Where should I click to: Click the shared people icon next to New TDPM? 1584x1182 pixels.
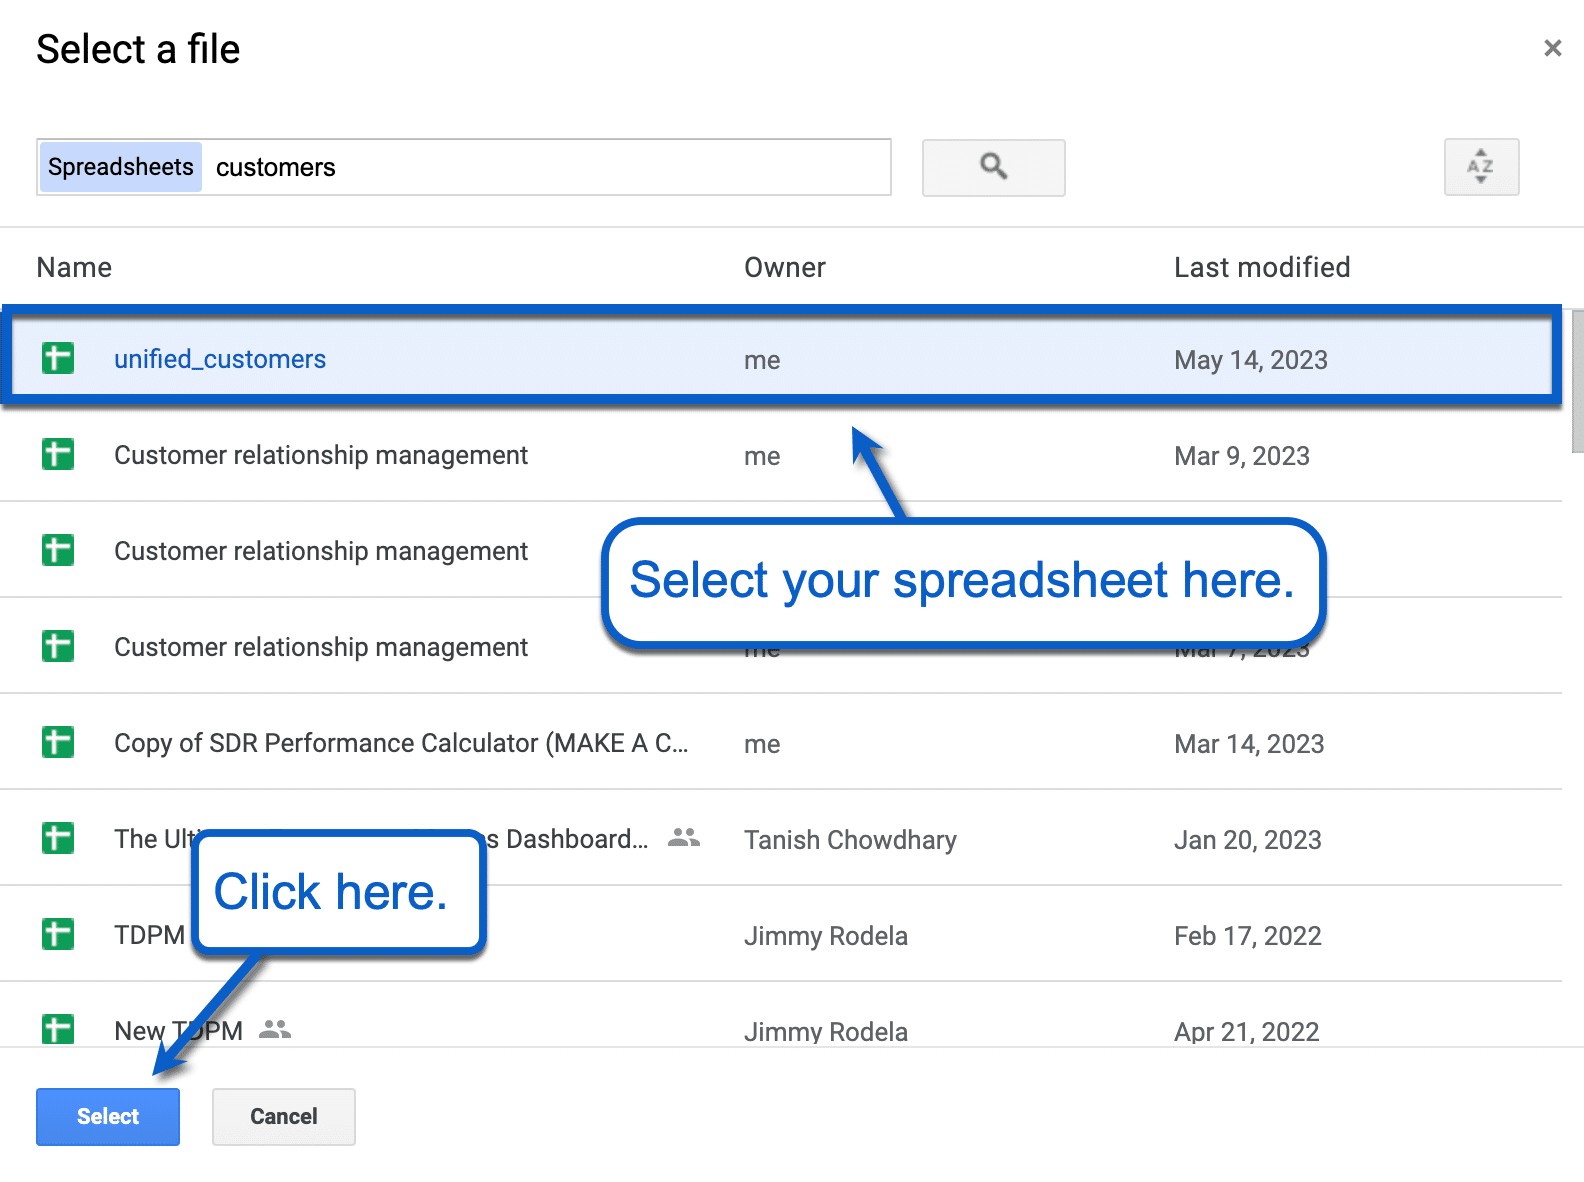[x=275, y=1029]
